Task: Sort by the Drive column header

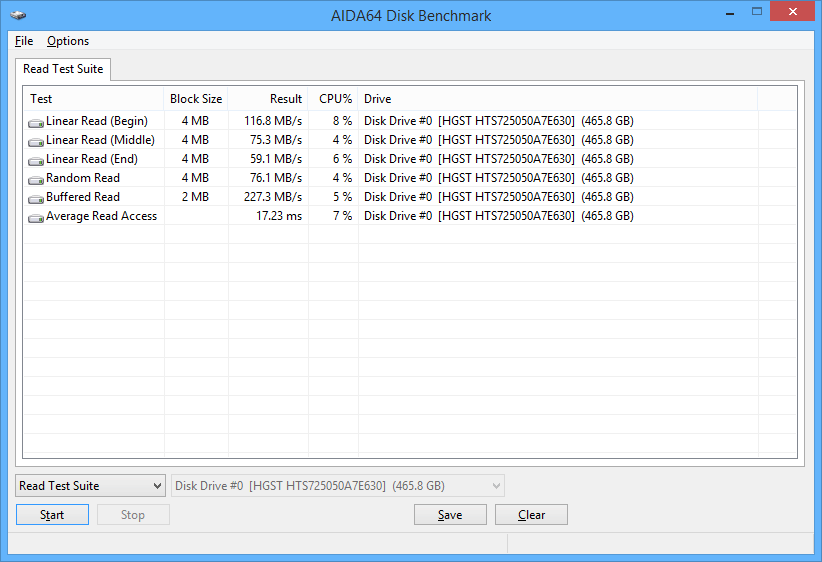Action: tap(558, 99)
